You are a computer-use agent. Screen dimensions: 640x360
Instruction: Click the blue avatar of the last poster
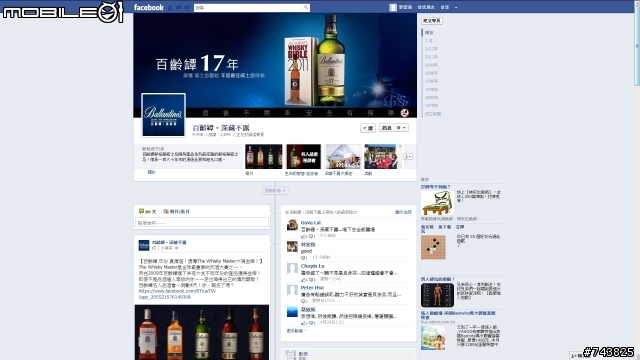(x=292, y=311)
